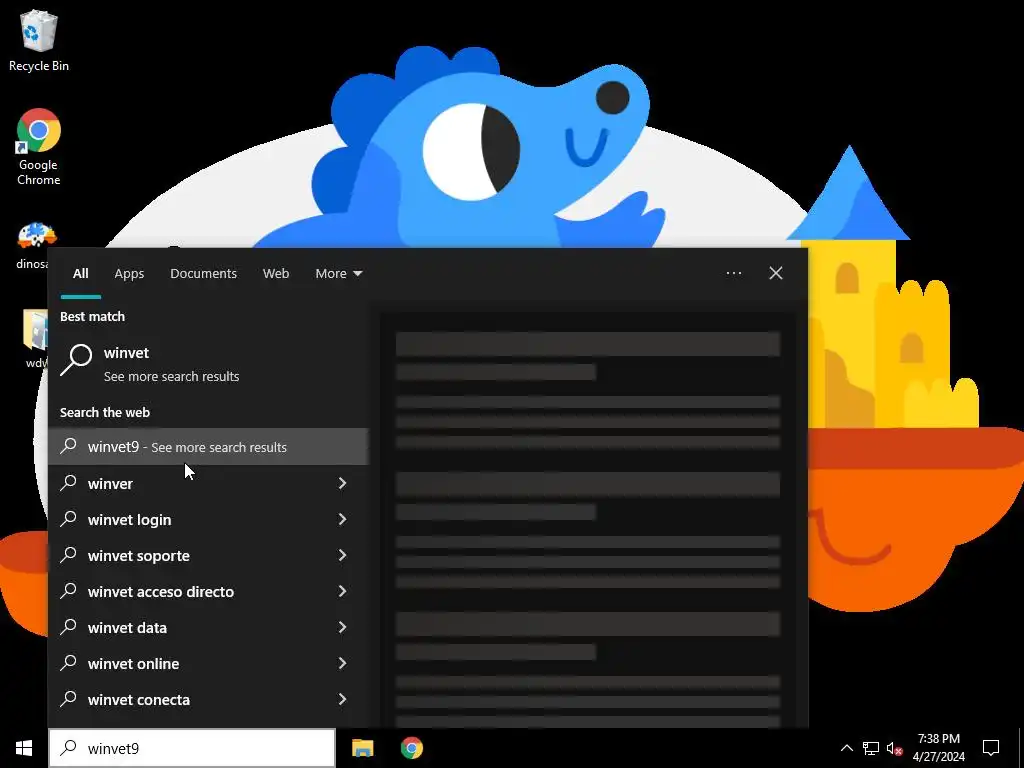Expand the winvet soporte suggestion chevron
Viewport: 1024px width, 768px height.
coord(342,554)
